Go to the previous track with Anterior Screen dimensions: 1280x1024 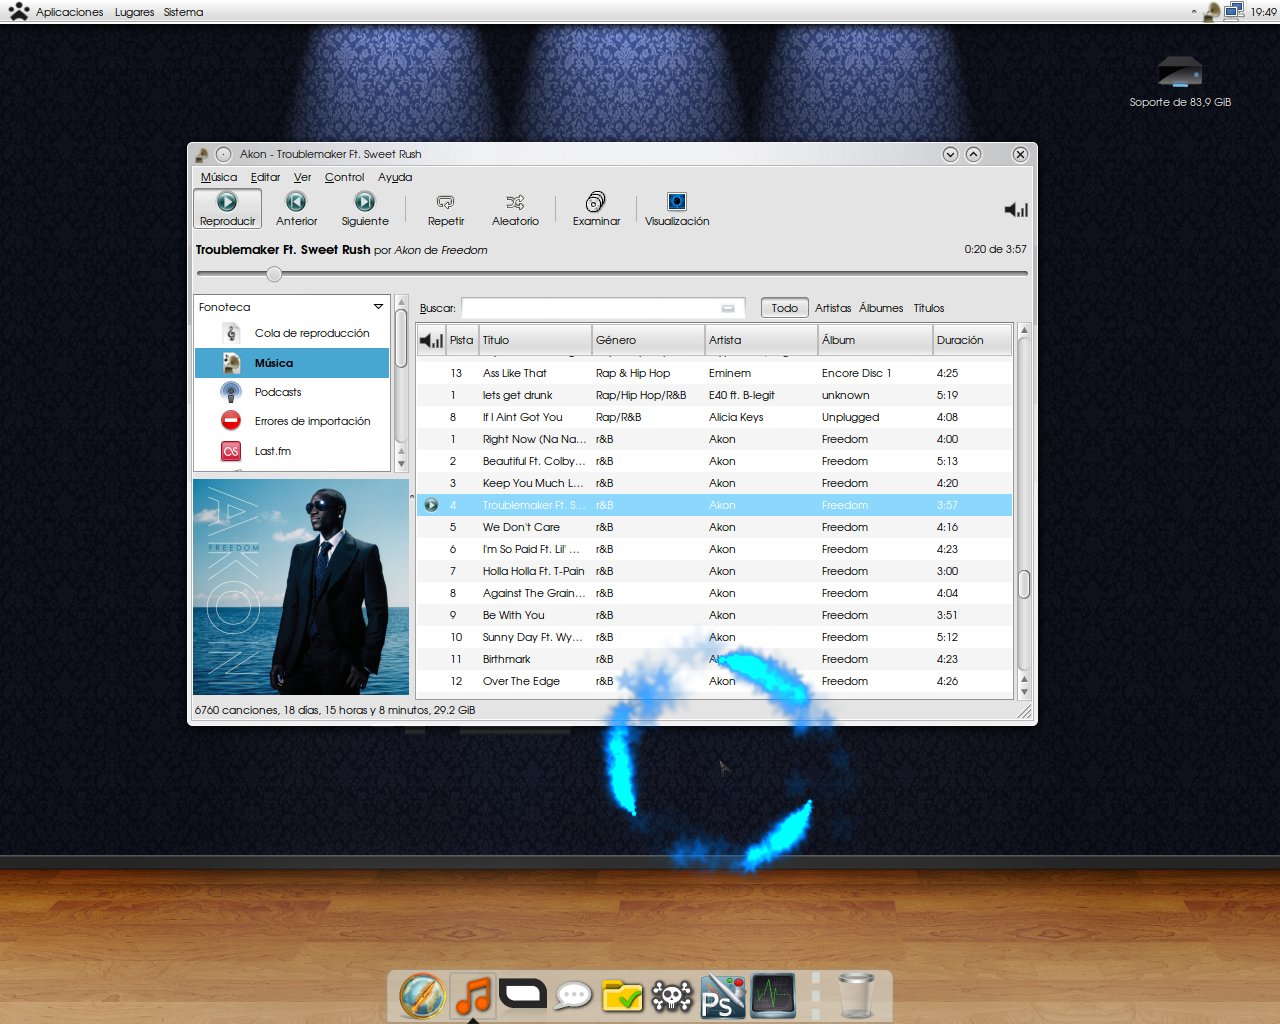296,209
